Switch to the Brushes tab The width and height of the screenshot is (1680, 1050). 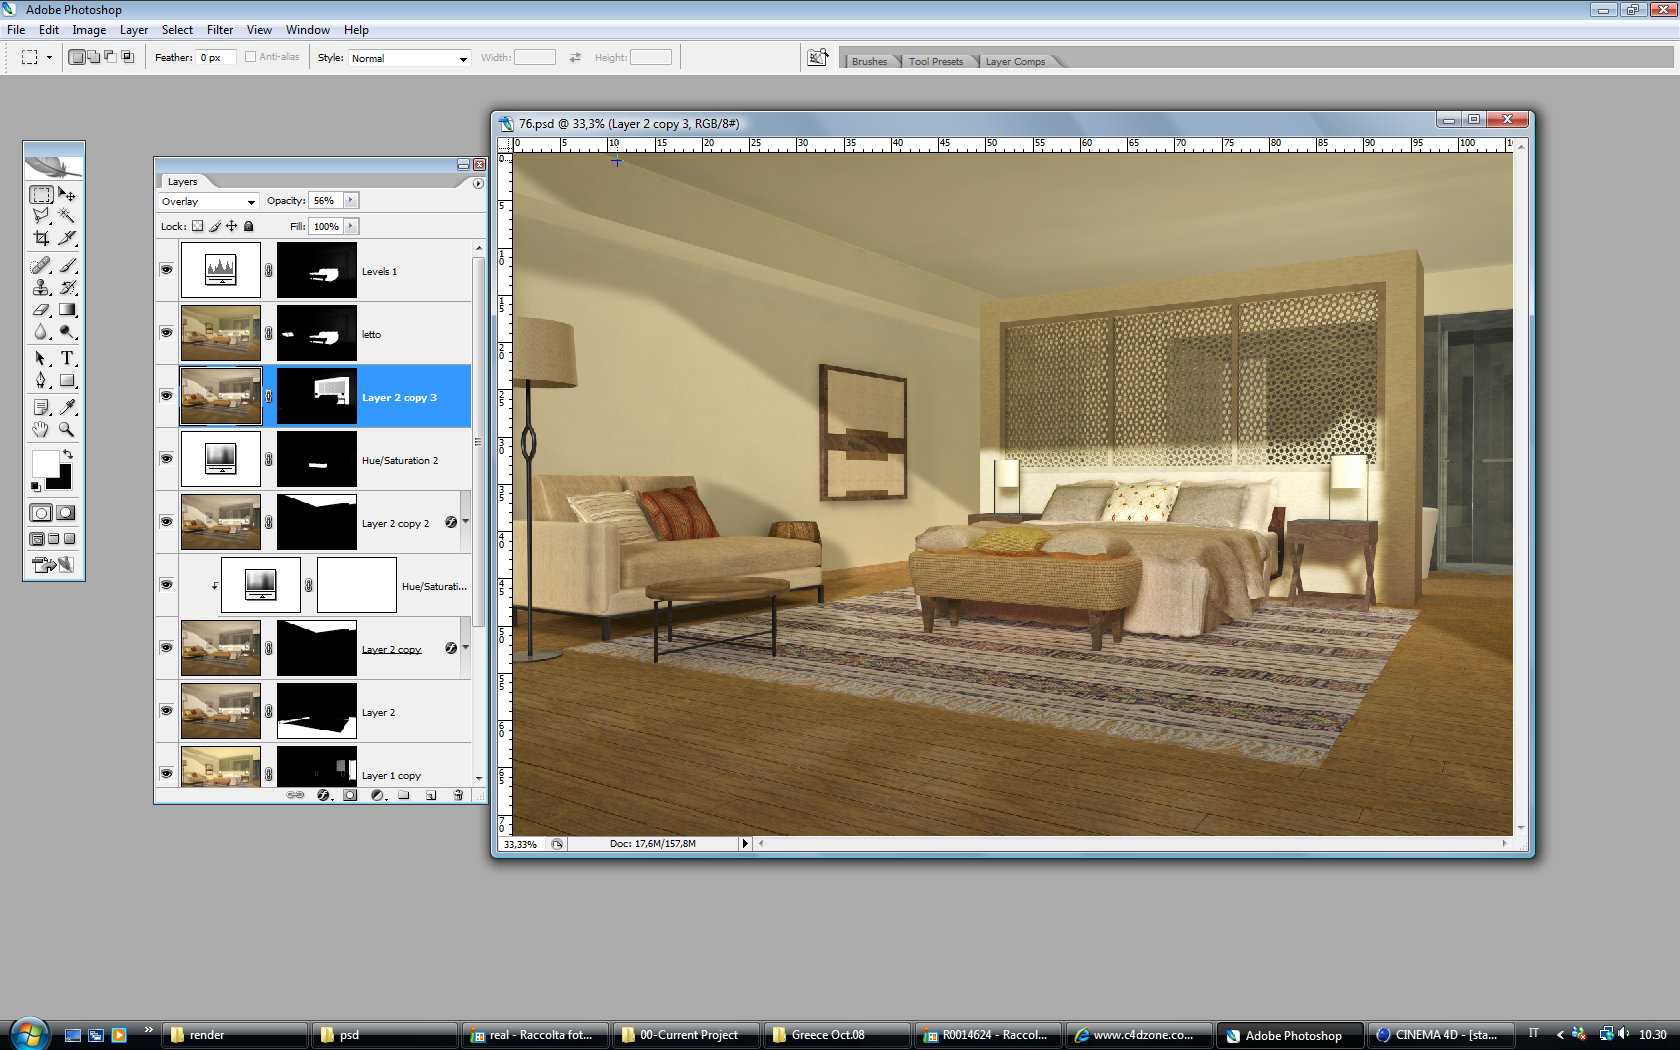tap(869, 61)
